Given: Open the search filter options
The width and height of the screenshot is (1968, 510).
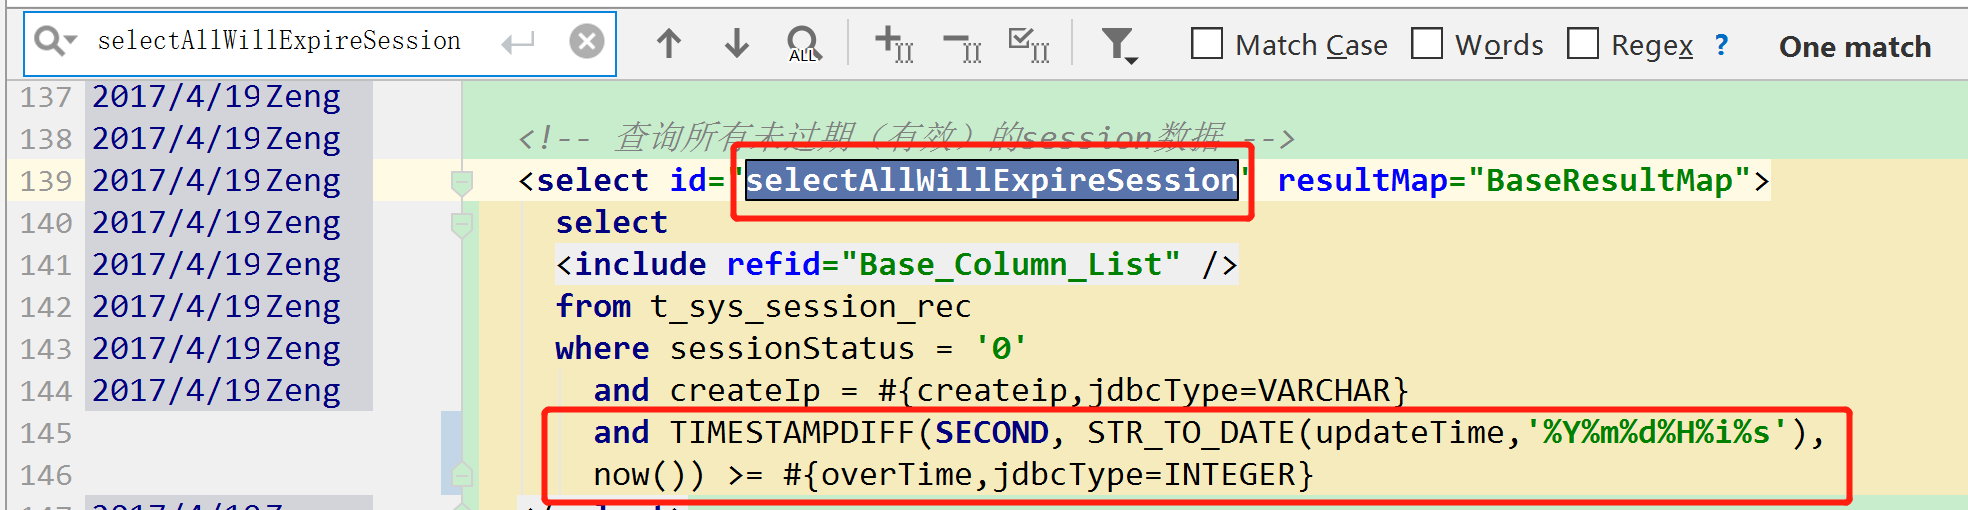Looking at the screenshot, I should point(1119,45).
